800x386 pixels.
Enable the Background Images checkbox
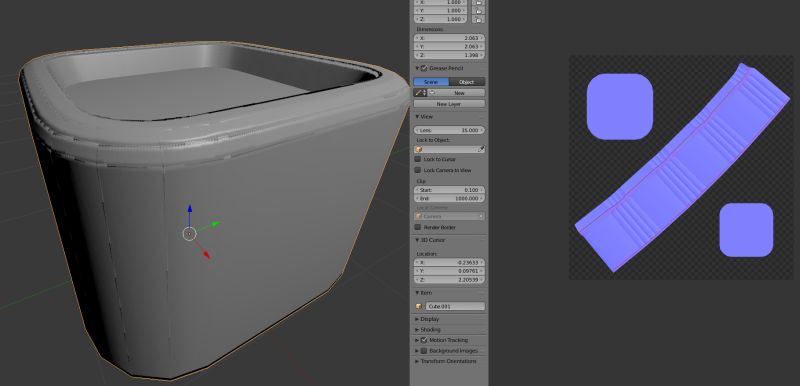click(x=423, y=351)
